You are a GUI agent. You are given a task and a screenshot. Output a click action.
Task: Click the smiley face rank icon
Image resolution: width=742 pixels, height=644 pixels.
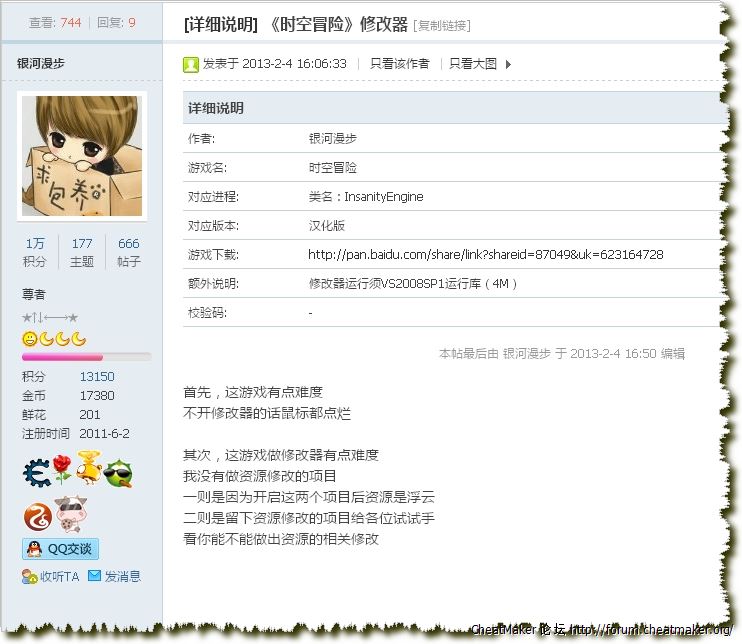(30, 339)
